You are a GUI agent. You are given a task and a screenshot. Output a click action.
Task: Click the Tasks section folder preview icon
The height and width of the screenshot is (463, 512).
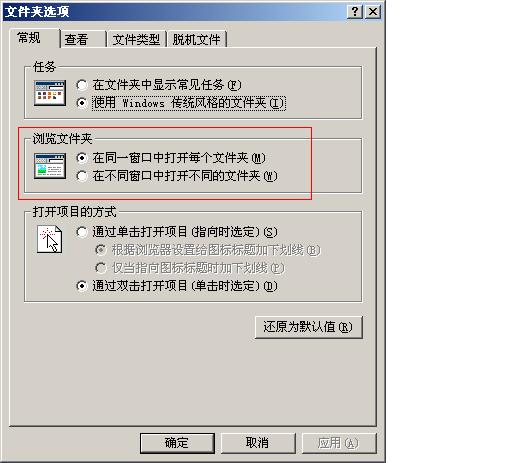(50, 93)
